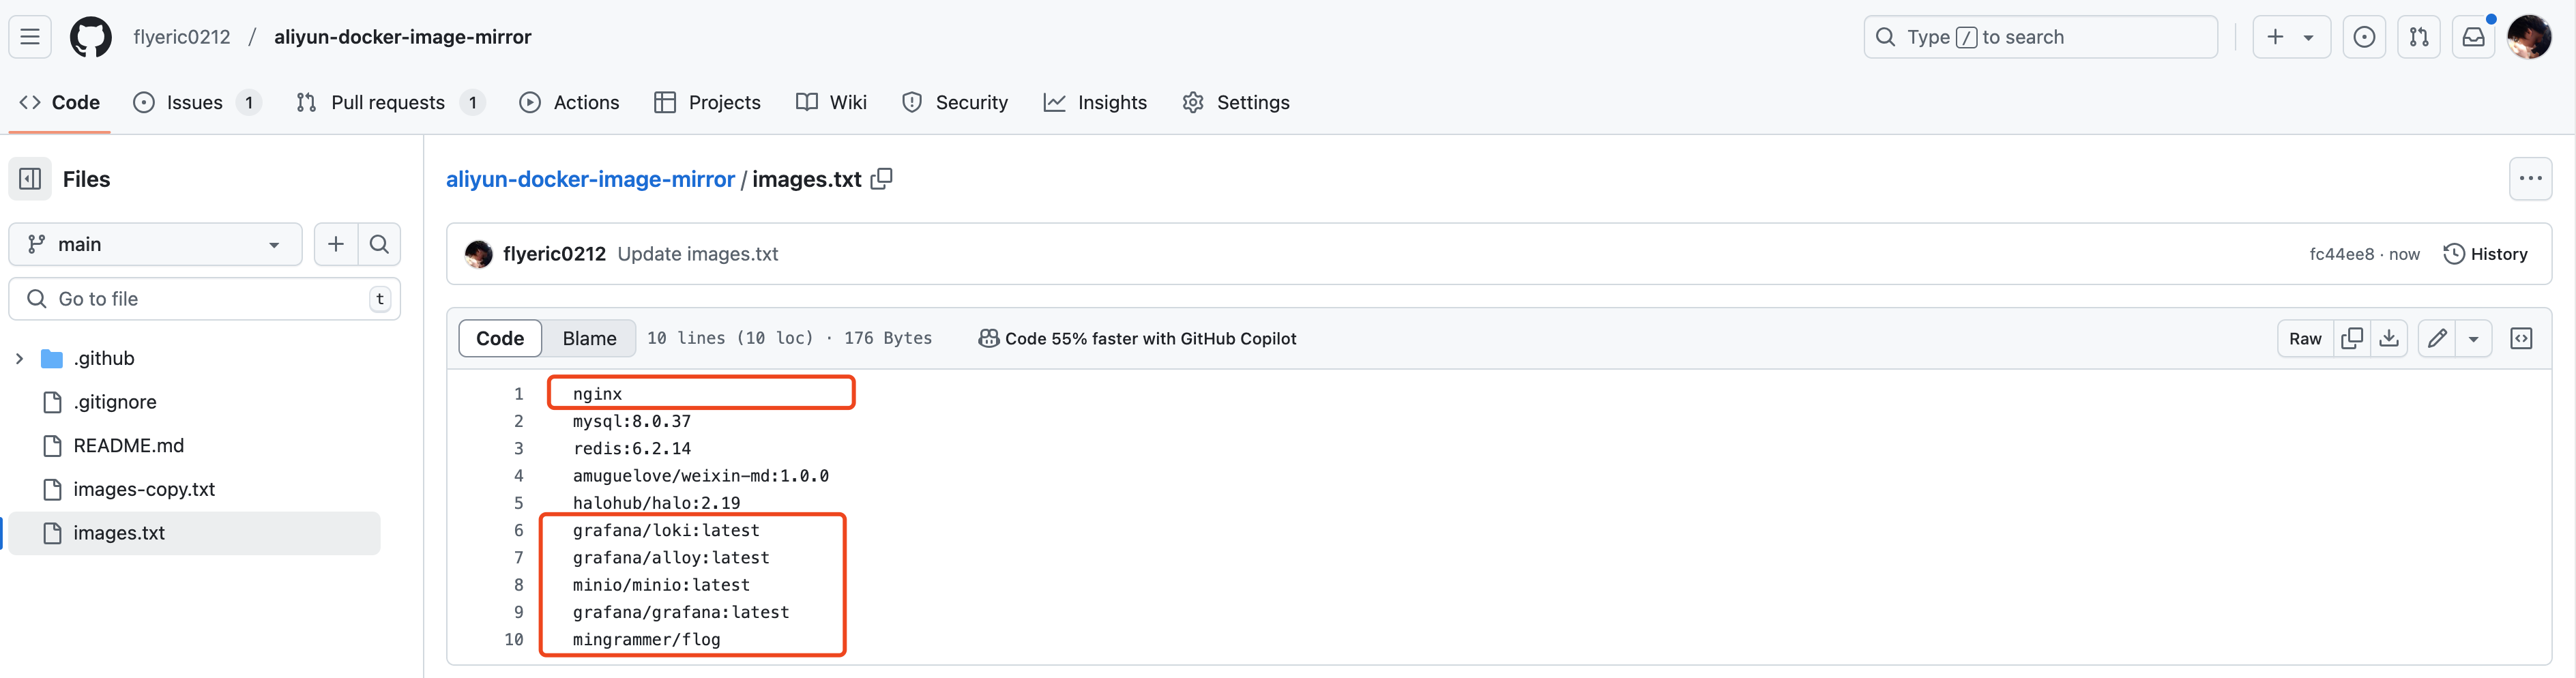The image size is (2576, 678).
Task: Expand more edit options dropdown arrow
Action: 2474,339
